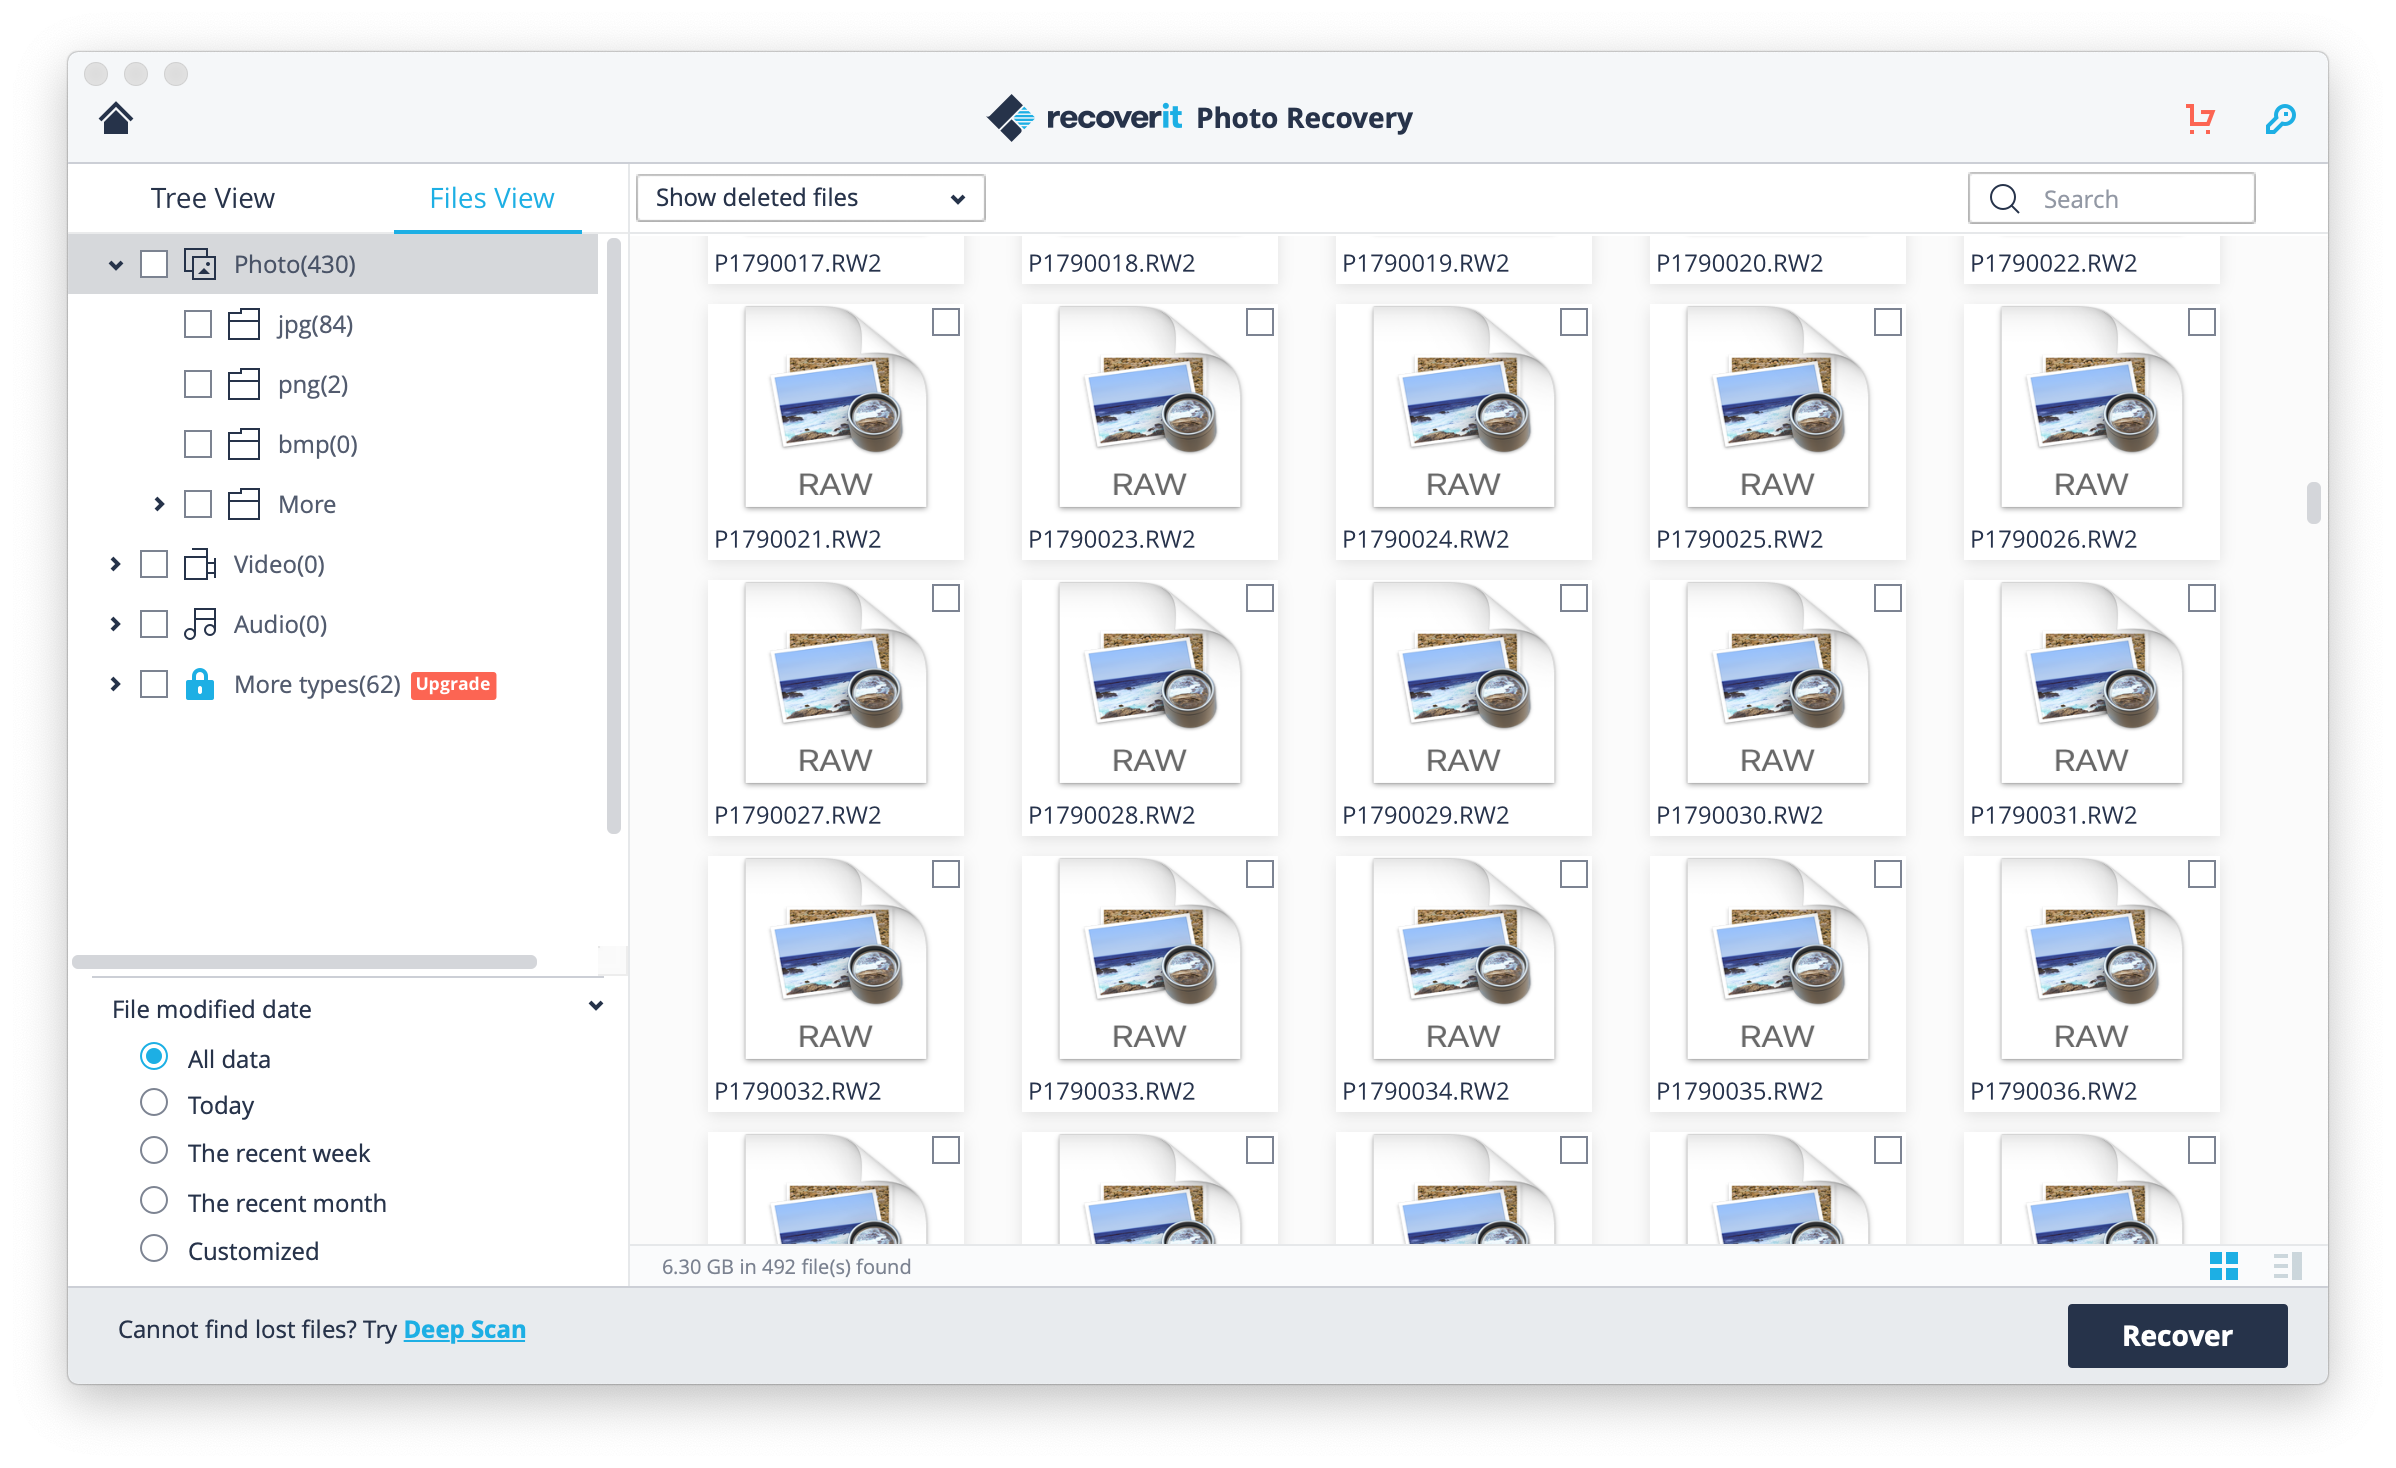Click the padlock icon beside More types
The height and width of the screenshot is (1468, 2396).
coord(200,685)
